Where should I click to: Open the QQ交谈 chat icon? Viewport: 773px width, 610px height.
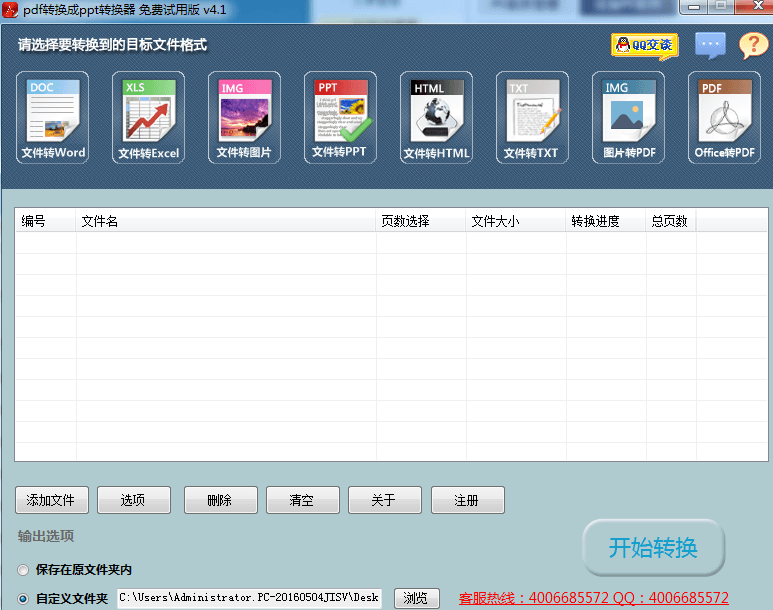(x=644, y=45)
